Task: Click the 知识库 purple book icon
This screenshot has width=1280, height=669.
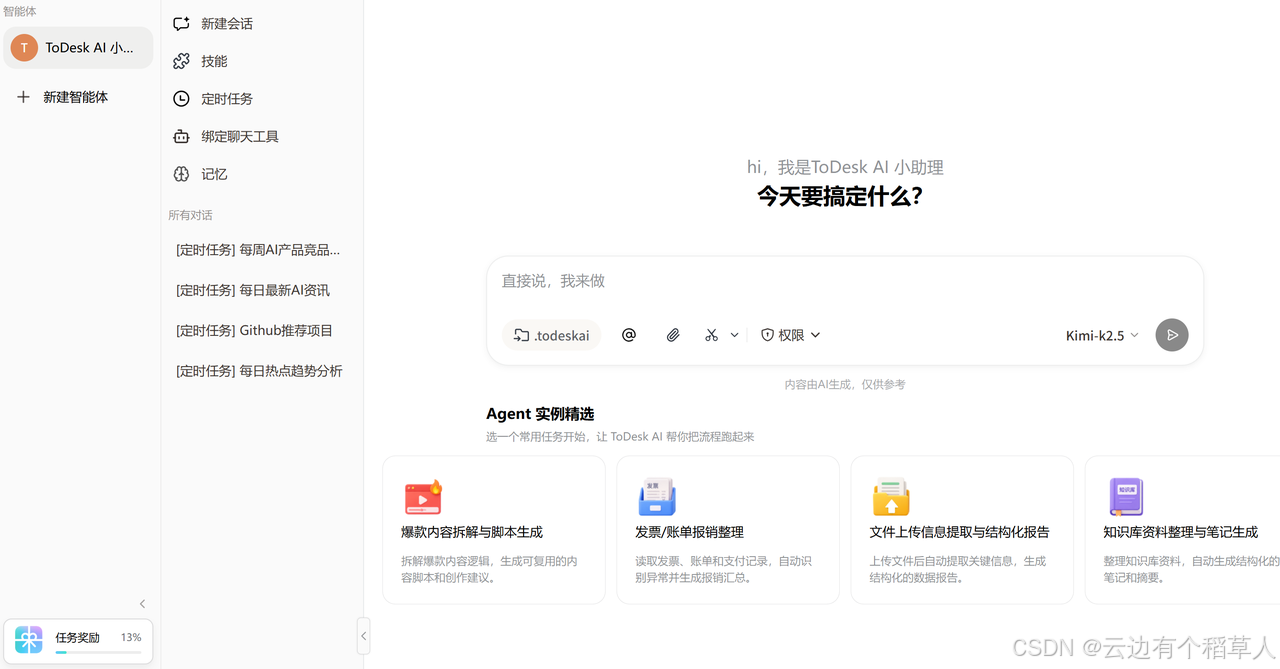Action: (x=1126, y=497)
